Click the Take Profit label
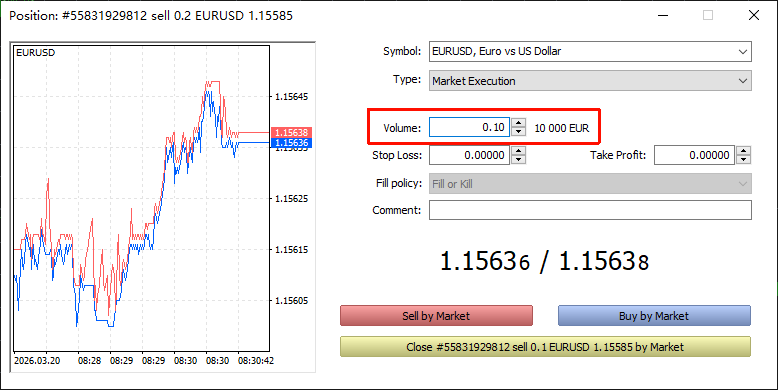Viewport: 778px width, 390px height. tap(618, 155)
